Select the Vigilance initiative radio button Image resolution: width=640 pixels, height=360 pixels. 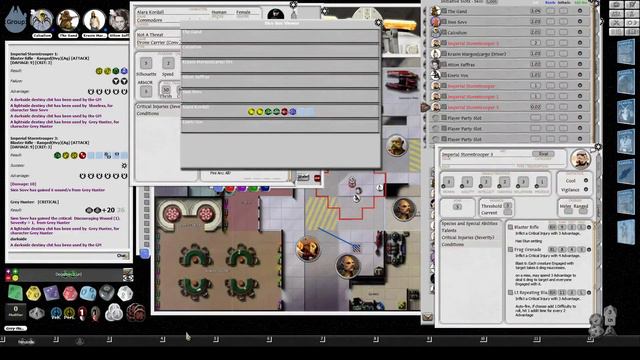tap(586, 189)
